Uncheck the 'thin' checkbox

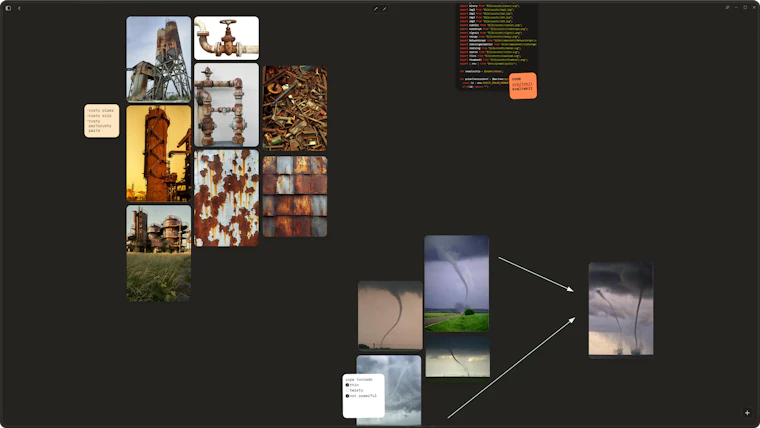pyautogui.click(x=347, y=385)
